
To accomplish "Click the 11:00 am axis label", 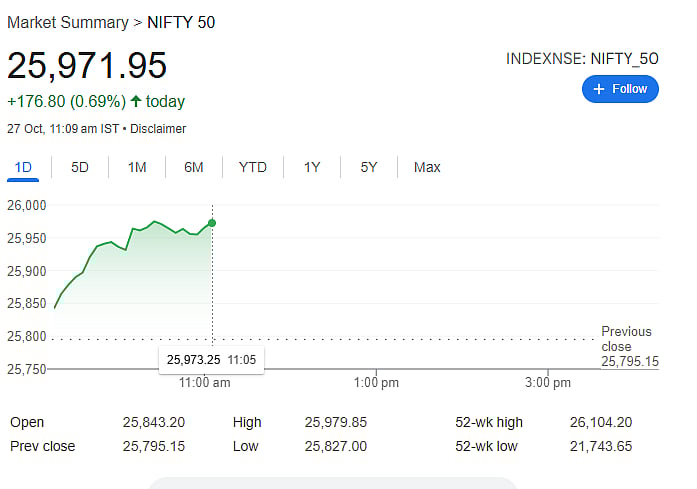I will click(x=205, y=383).
